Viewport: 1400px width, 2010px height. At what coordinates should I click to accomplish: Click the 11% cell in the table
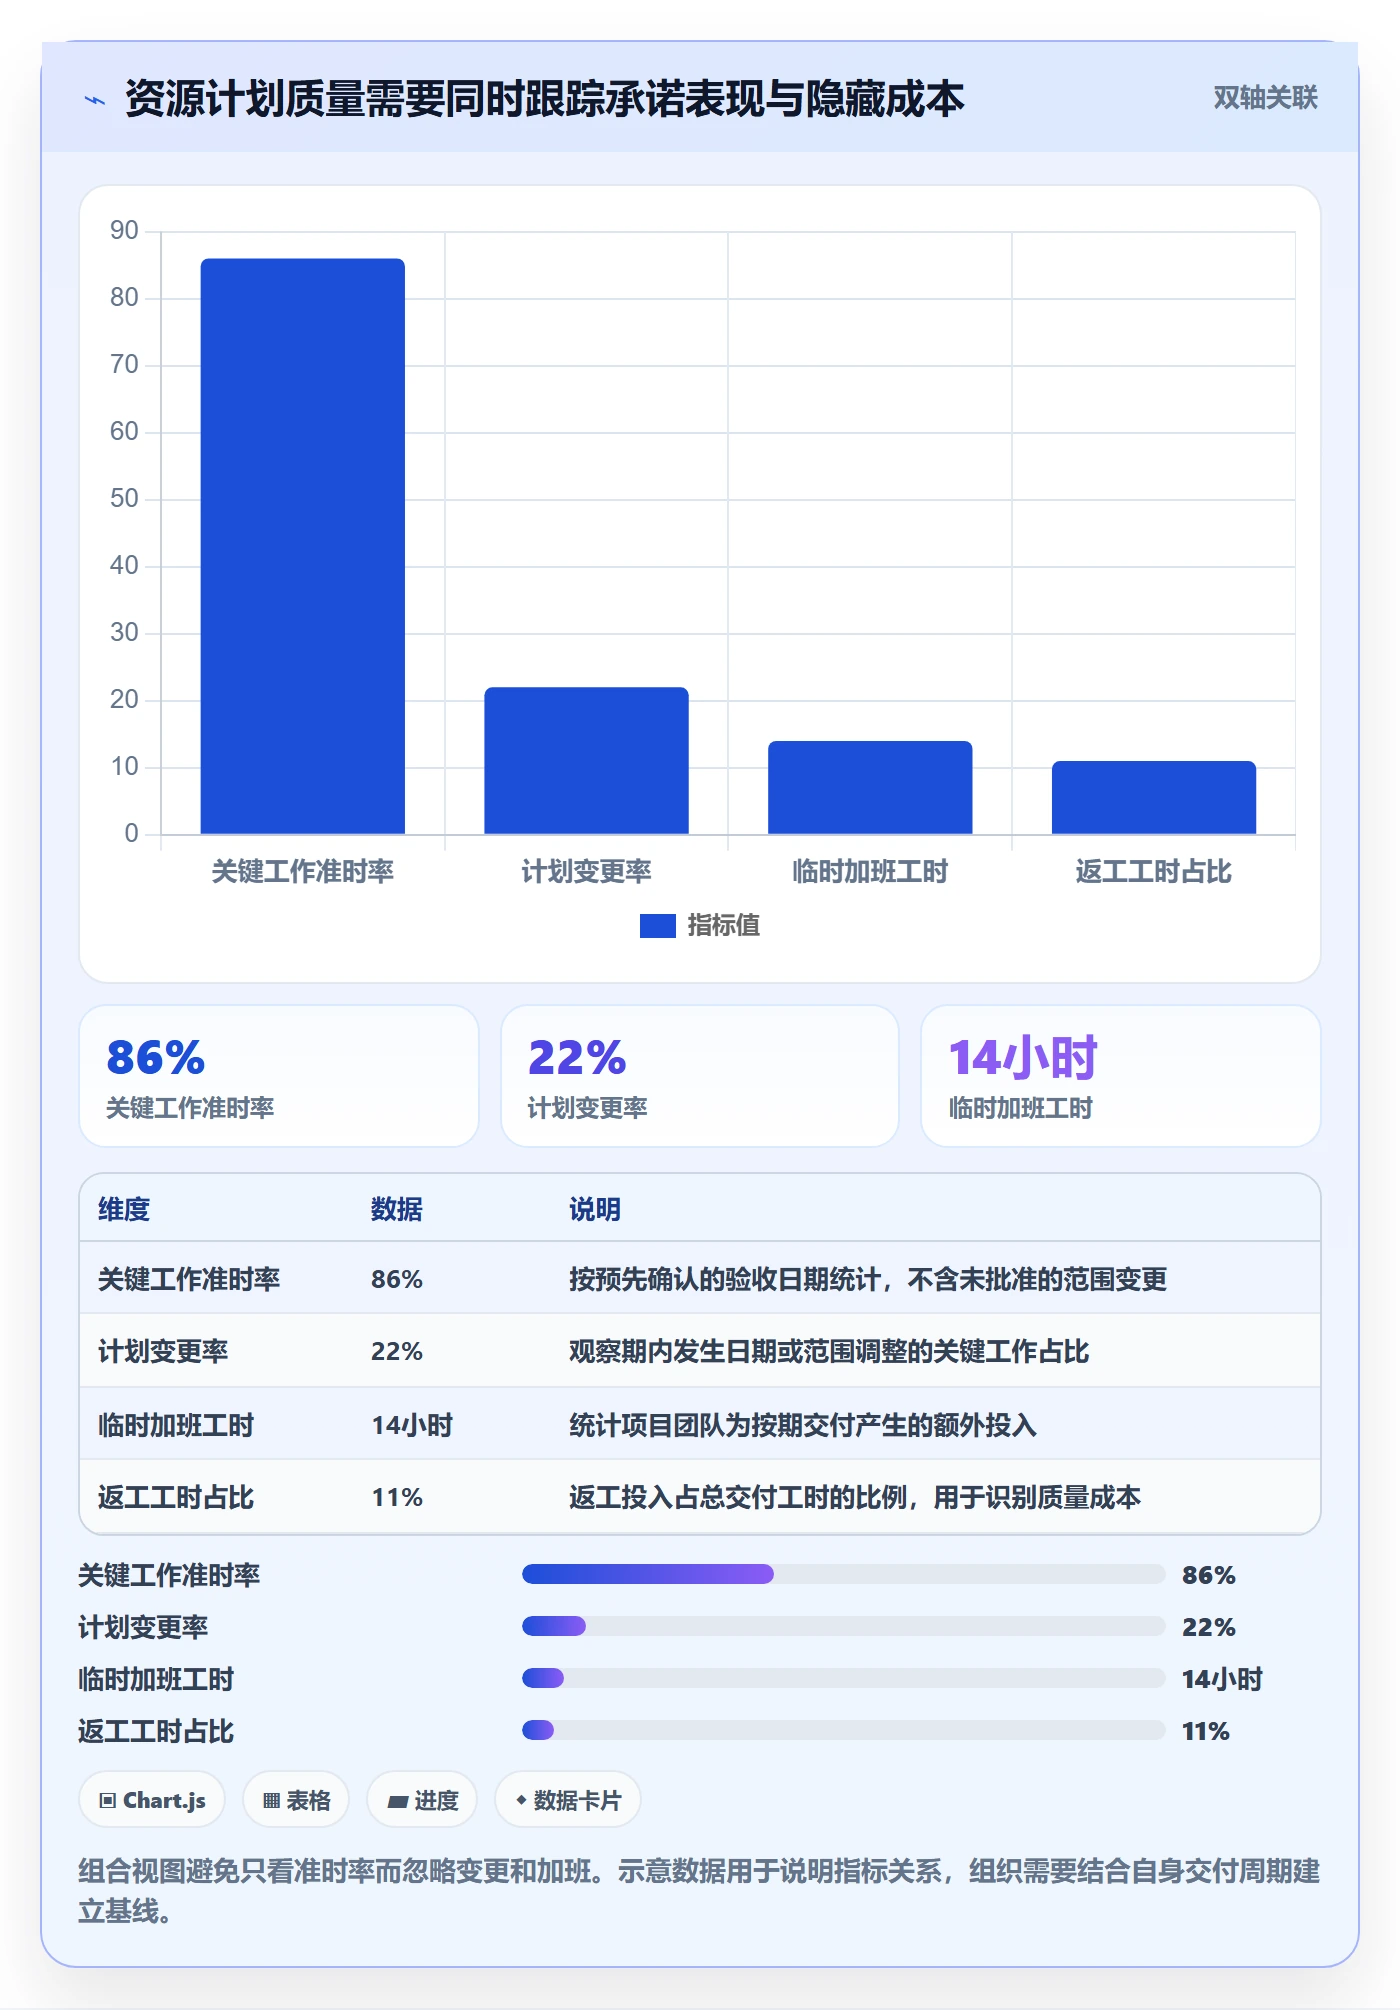click(x=397, y=1498)
